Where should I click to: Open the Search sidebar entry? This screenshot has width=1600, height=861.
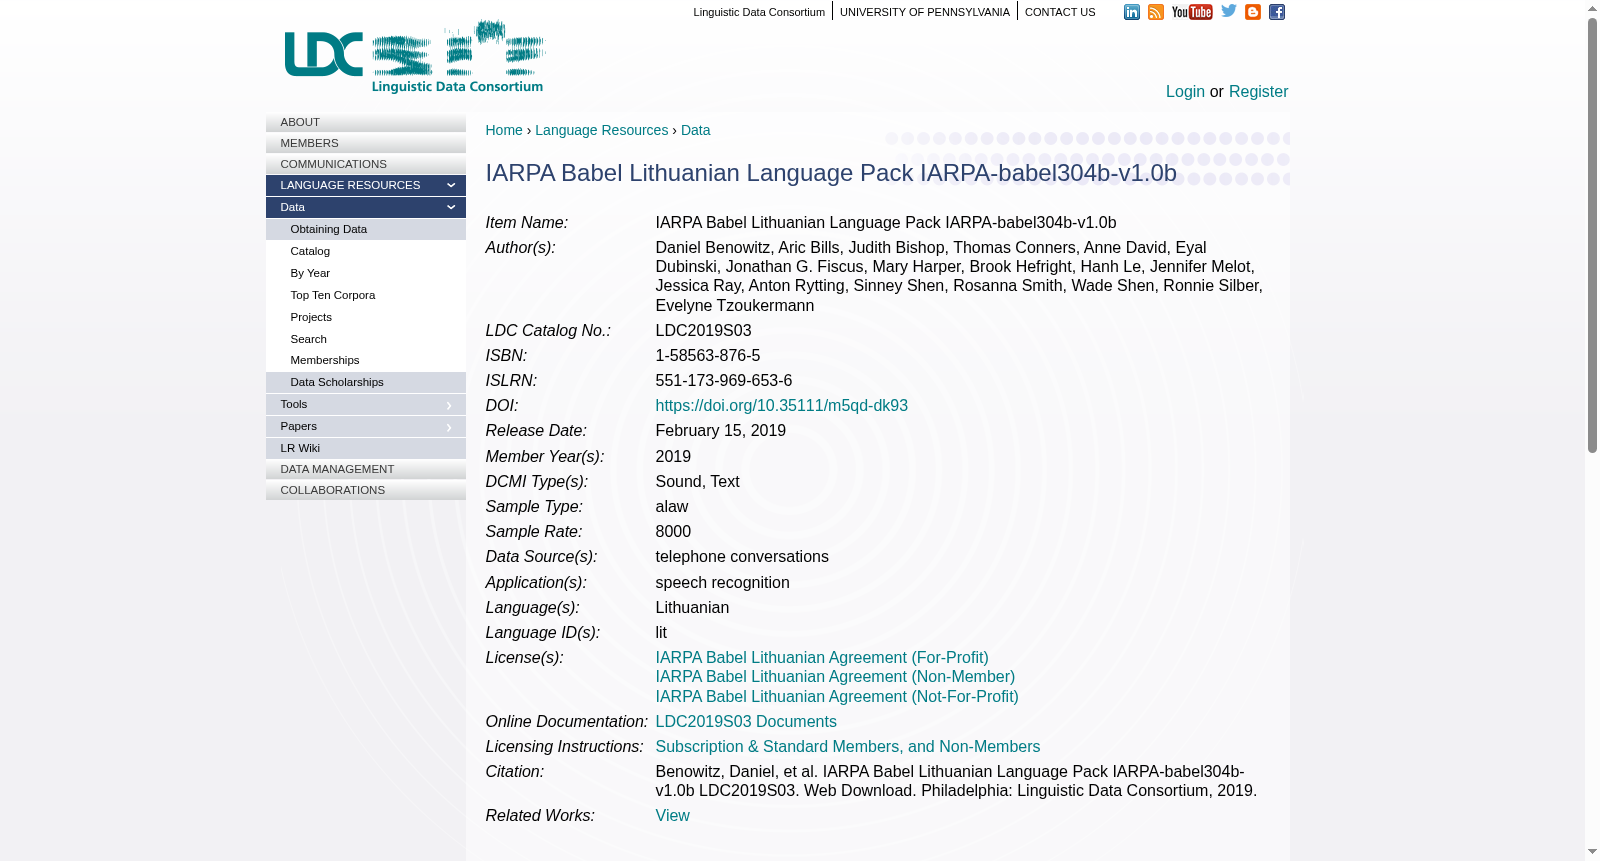(x=366, y=339)
